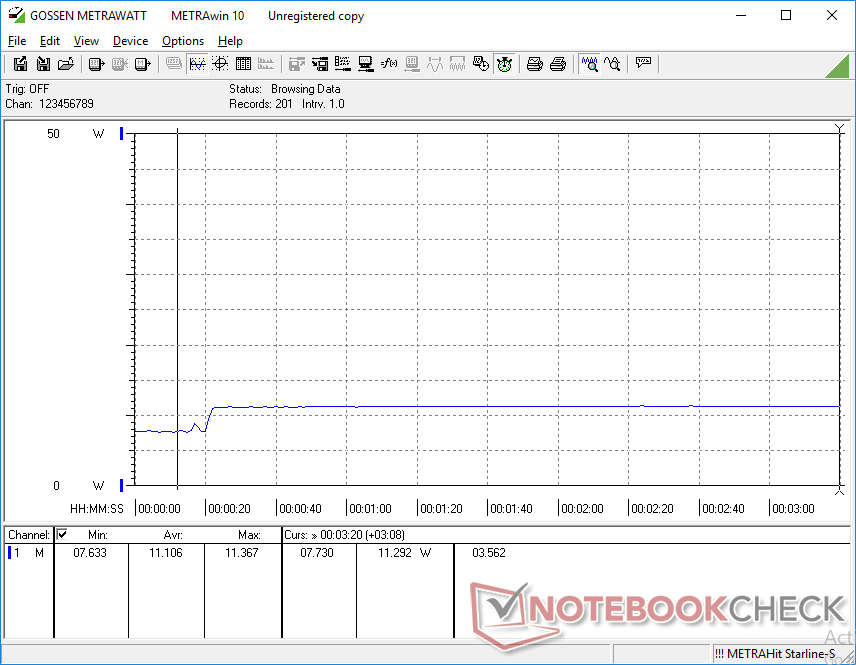Toggle the green alarm clock trigger icon
This screenshot has width=856, height=665.
(504, 64)
